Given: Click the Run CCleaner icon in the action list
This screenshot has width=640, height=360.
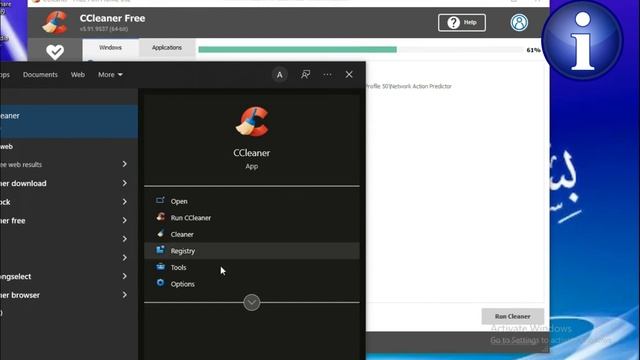Looking at the screenshot, I should (160, 217).
